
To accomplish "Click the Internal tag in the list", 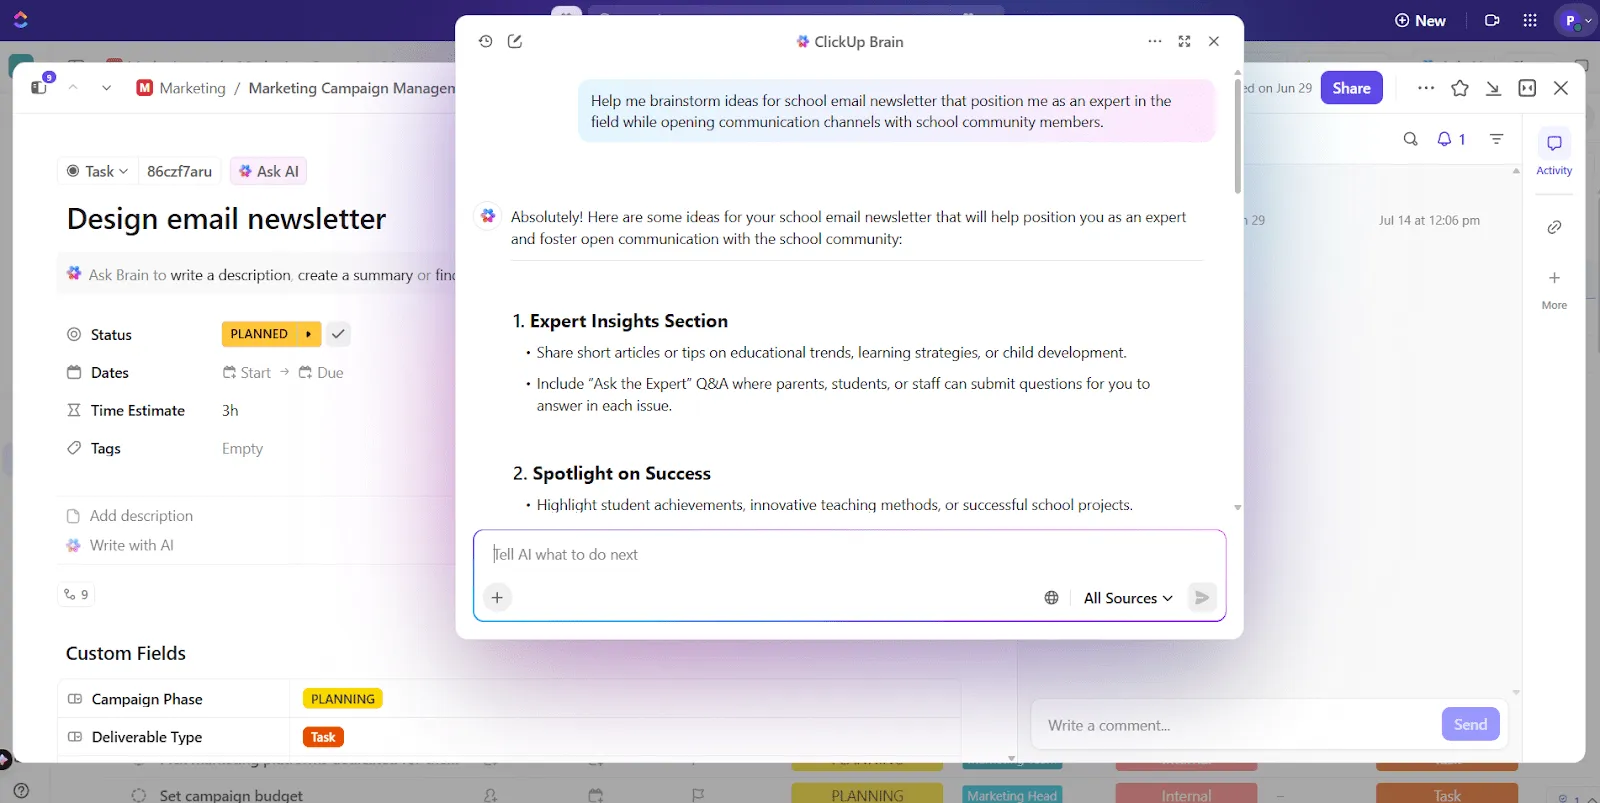I will coord(1186,795).
